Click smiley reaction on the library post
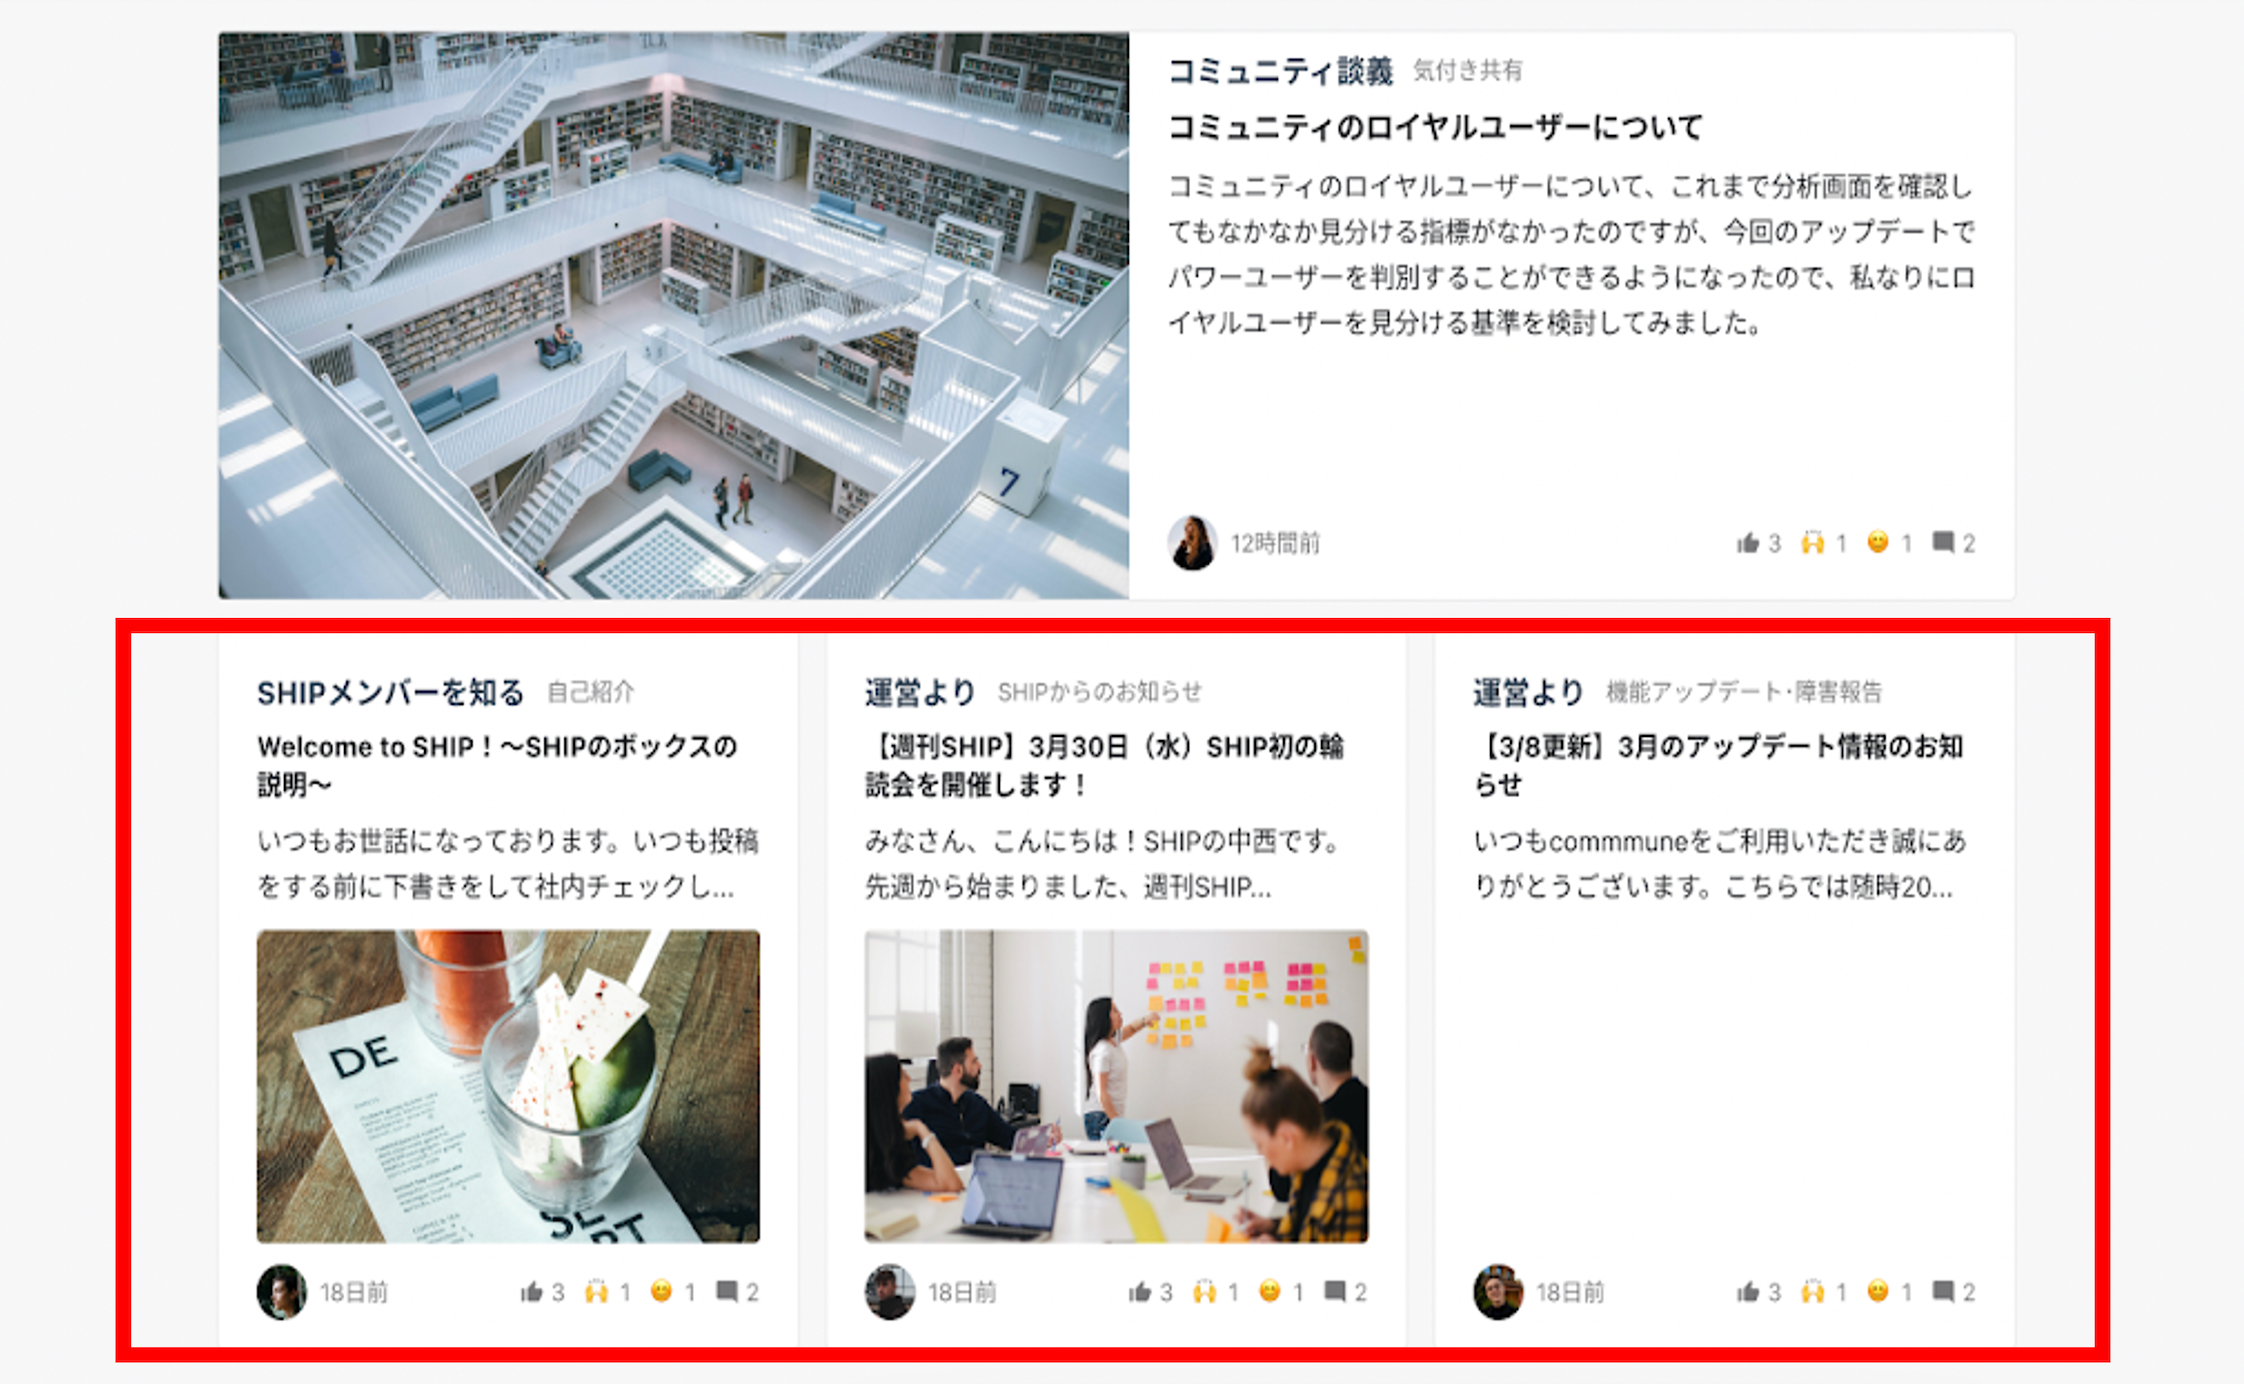This screenshot has width=2244, height=1384. (x=1877, y=542)
